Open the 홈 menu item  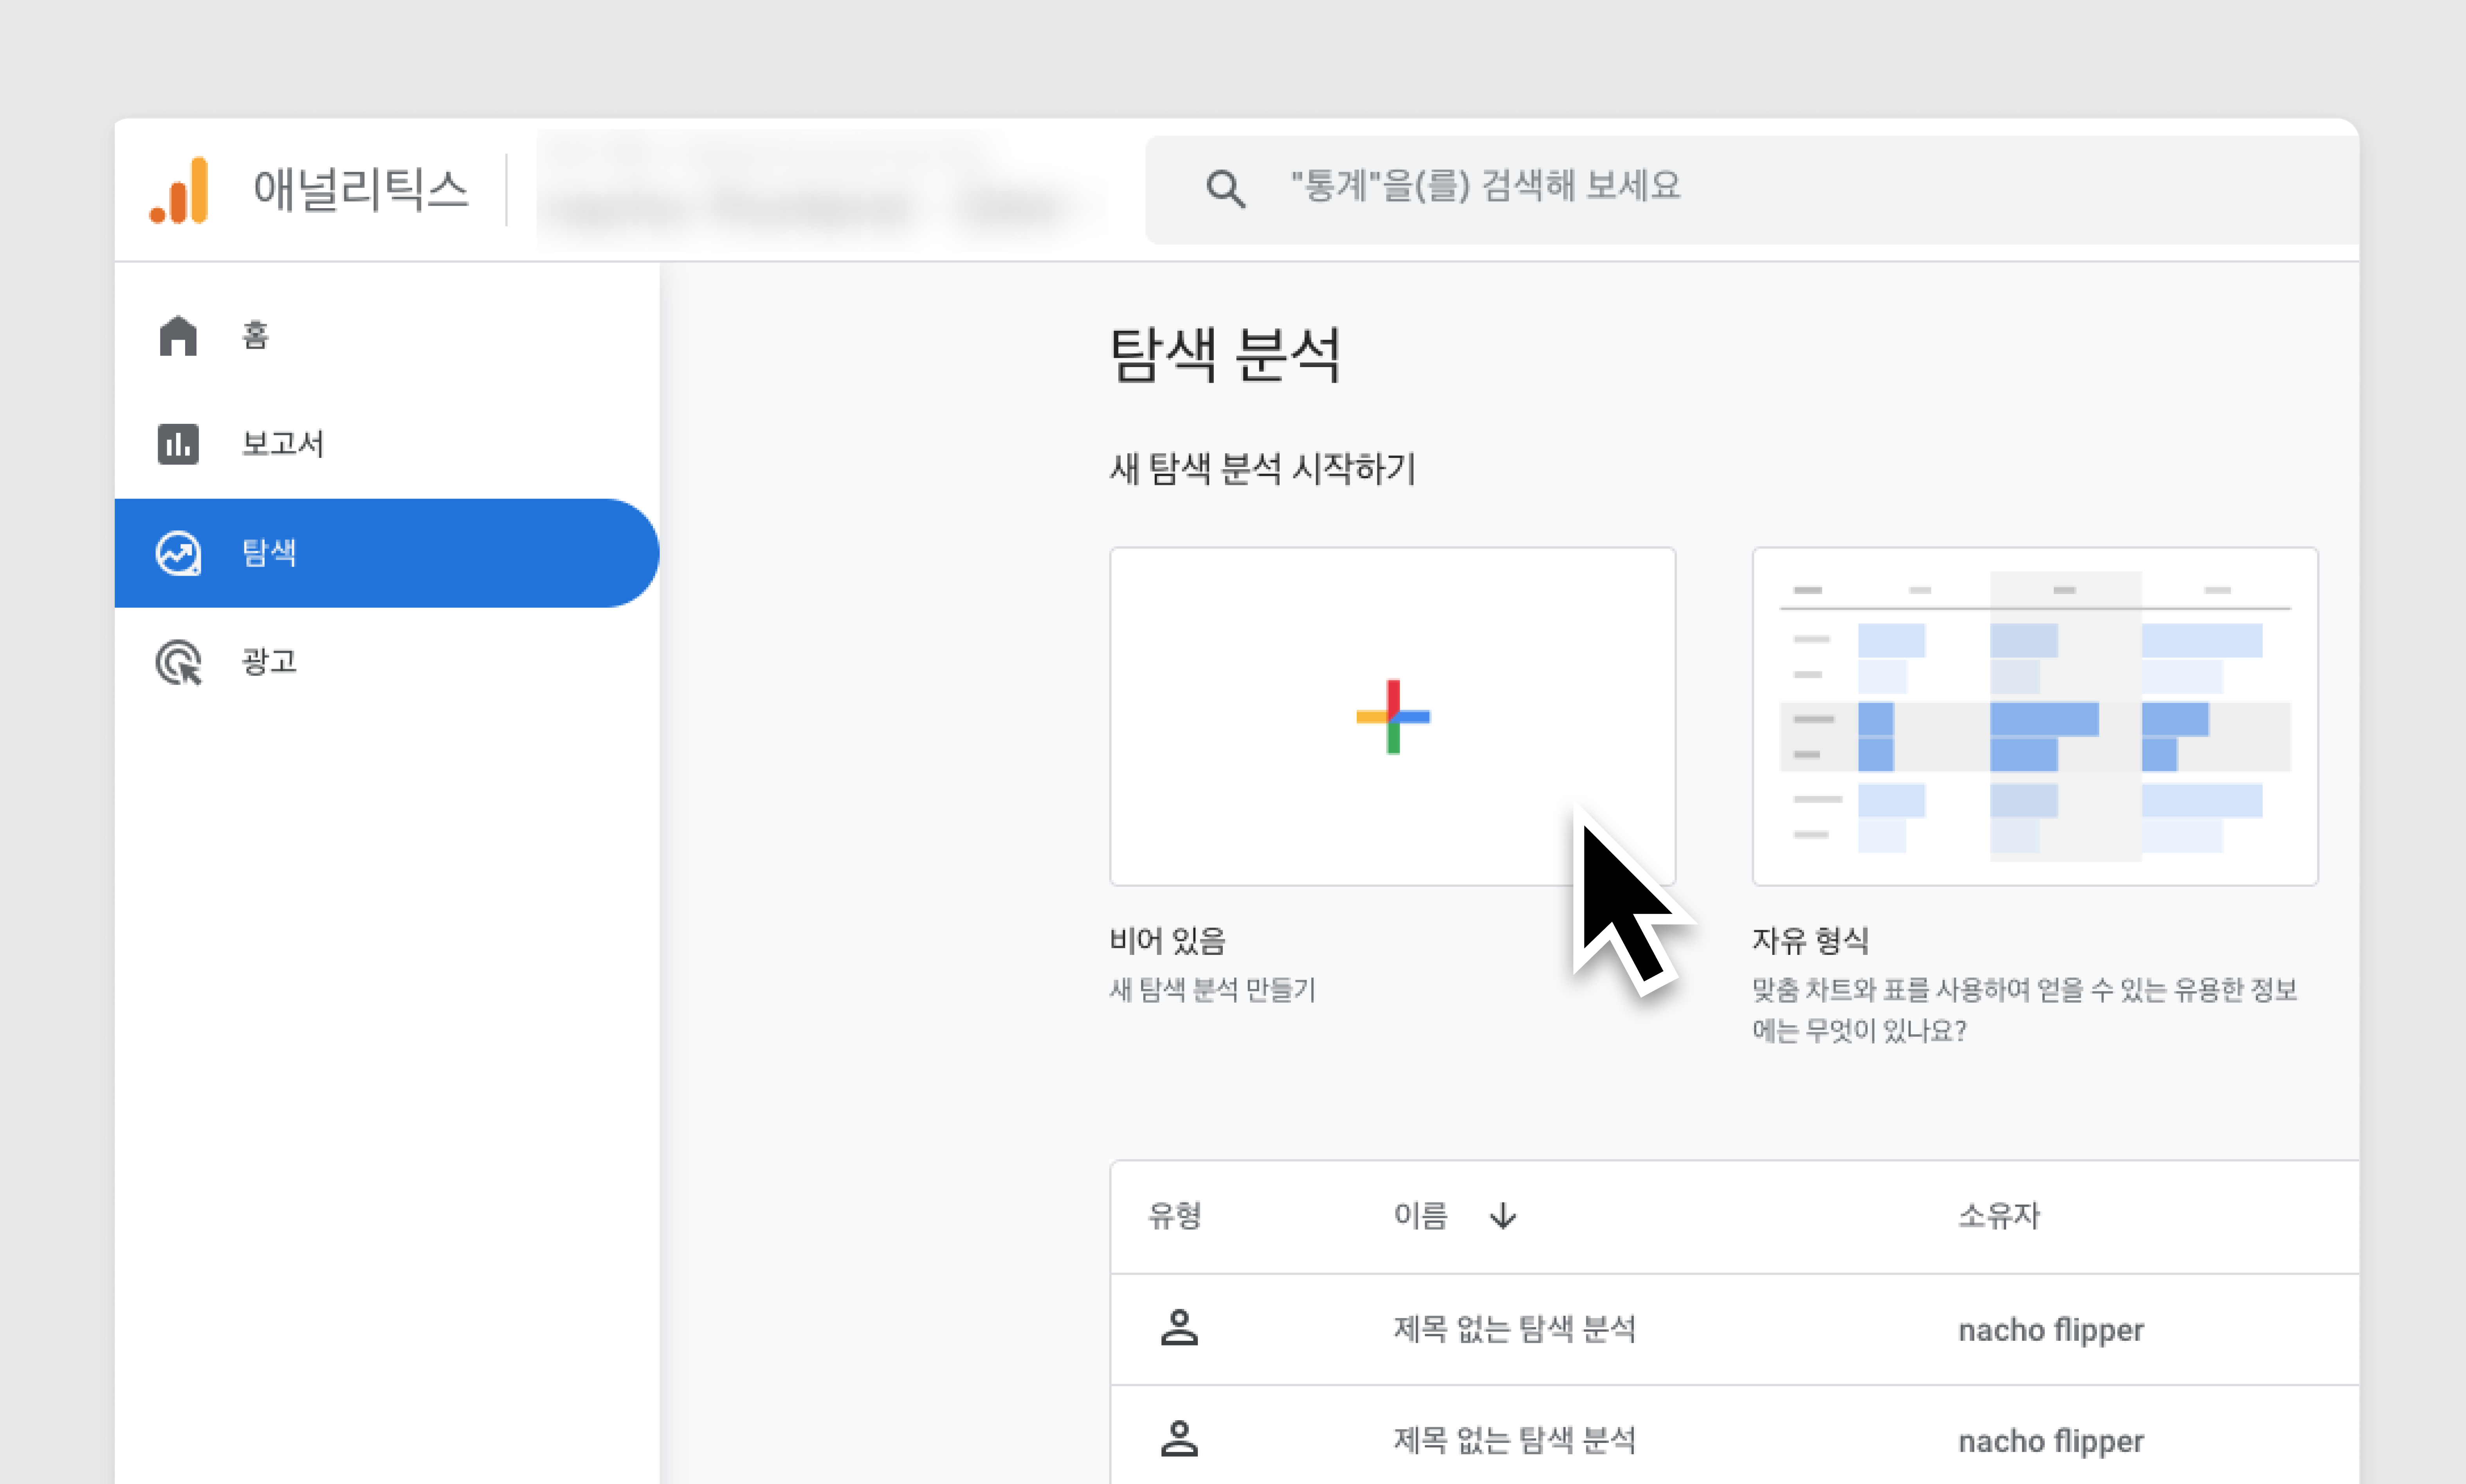click(256, 335)
